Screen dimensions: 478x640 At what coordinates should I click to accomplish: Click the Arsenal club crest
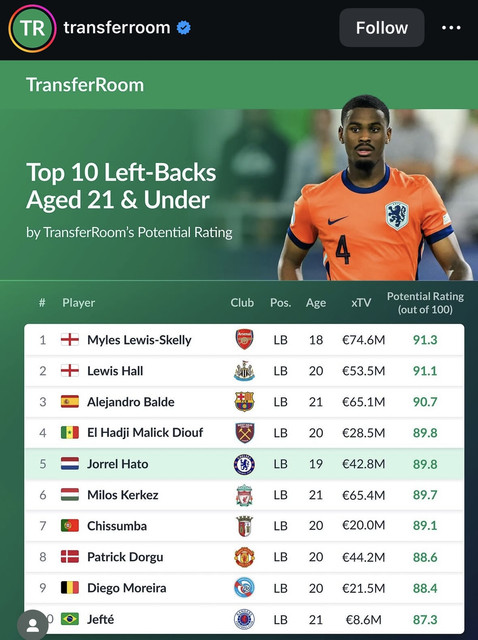click(x=245, y=339)
